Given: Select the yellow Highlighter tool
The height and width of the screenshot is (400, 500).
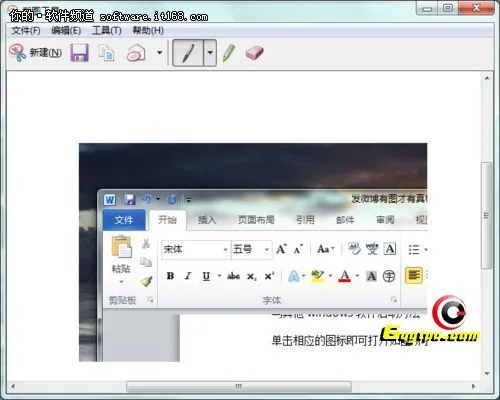Looking at the screenshot, I should click(229, 53).
